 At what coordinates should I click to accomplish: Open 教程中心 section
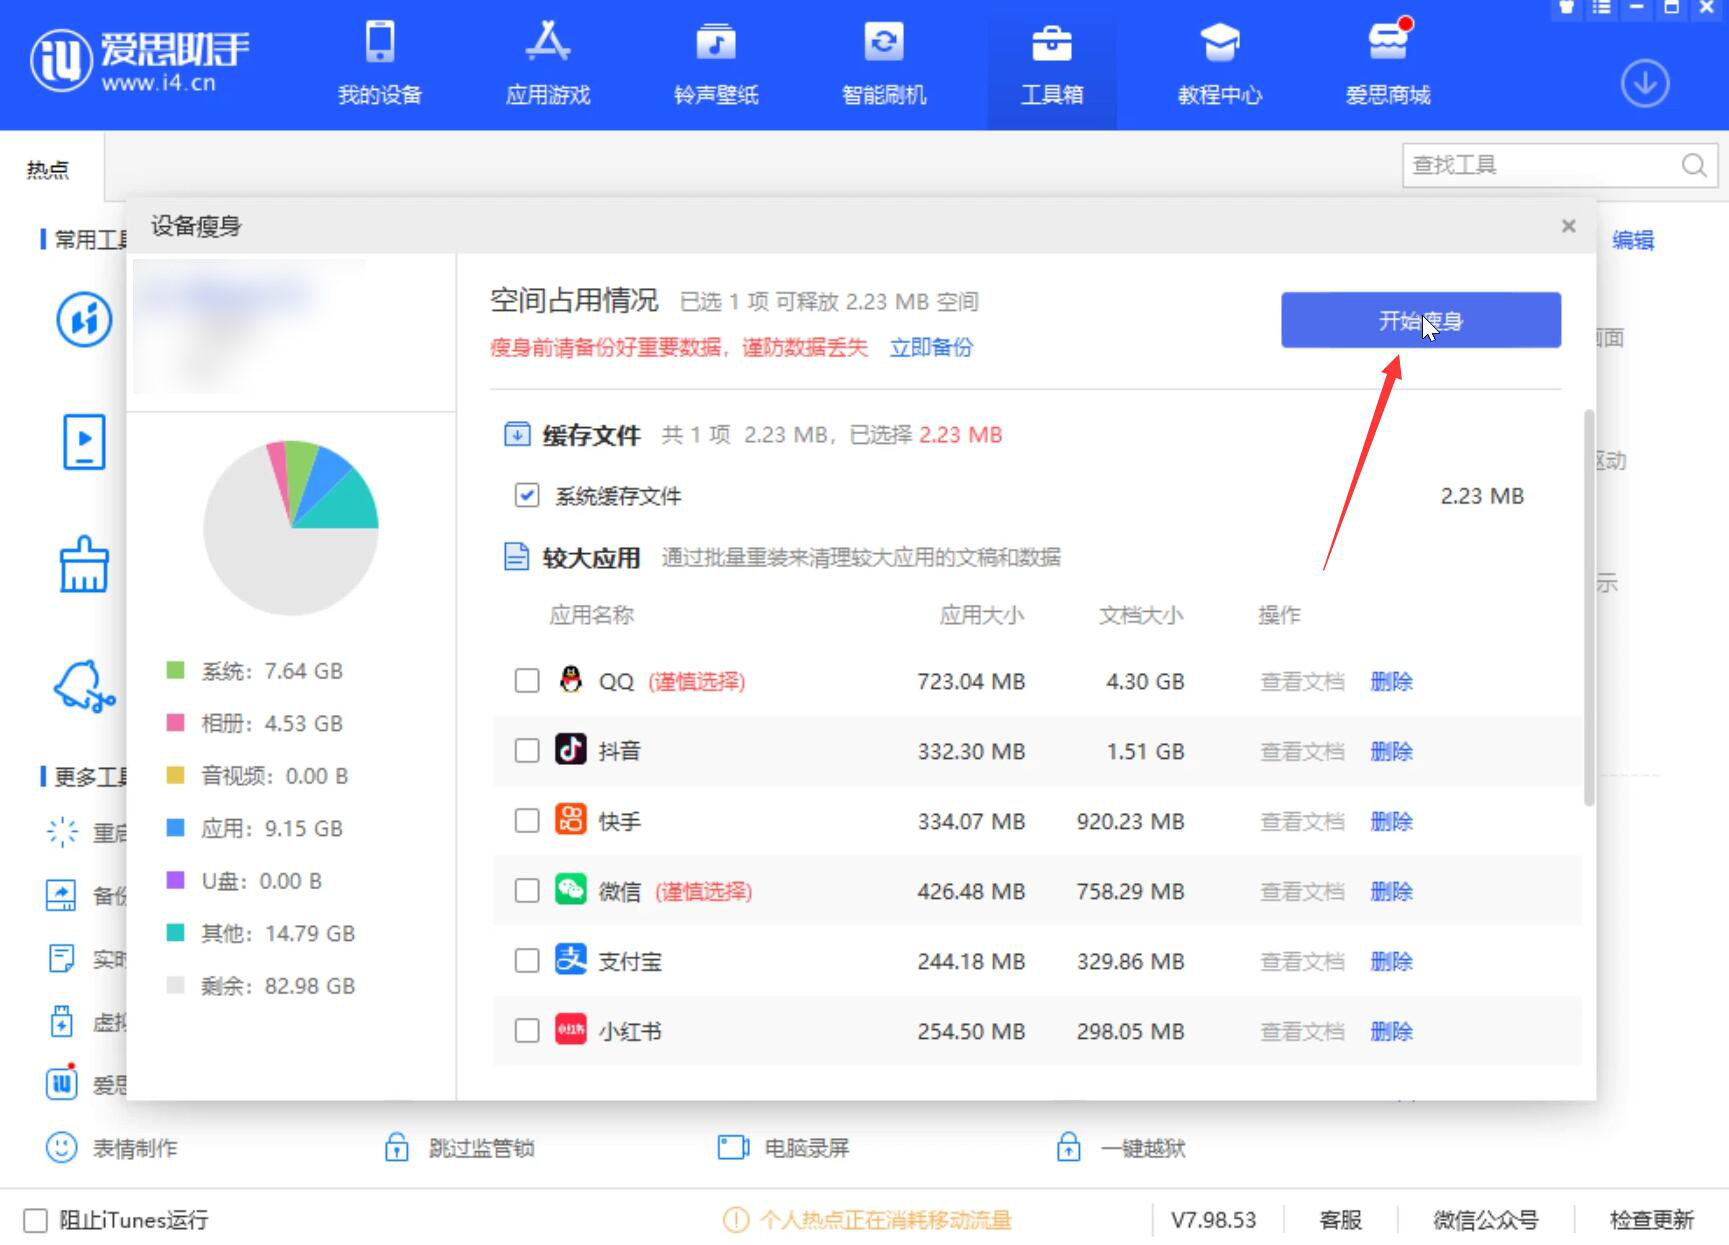(1220, 66)
